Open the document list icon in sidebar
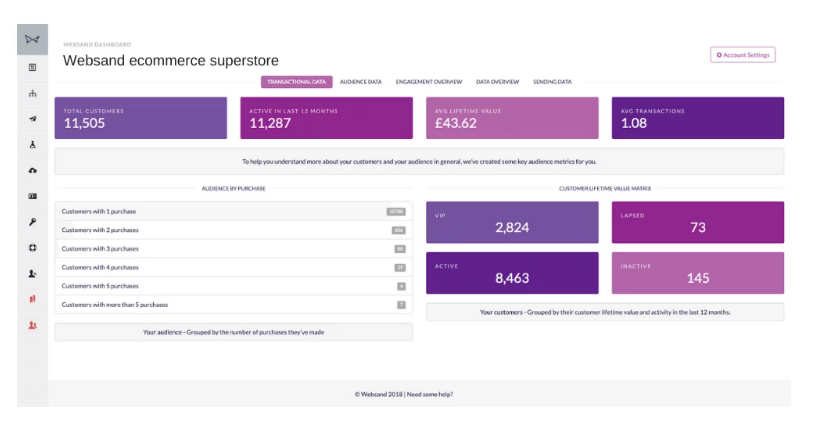 point(32,67)
